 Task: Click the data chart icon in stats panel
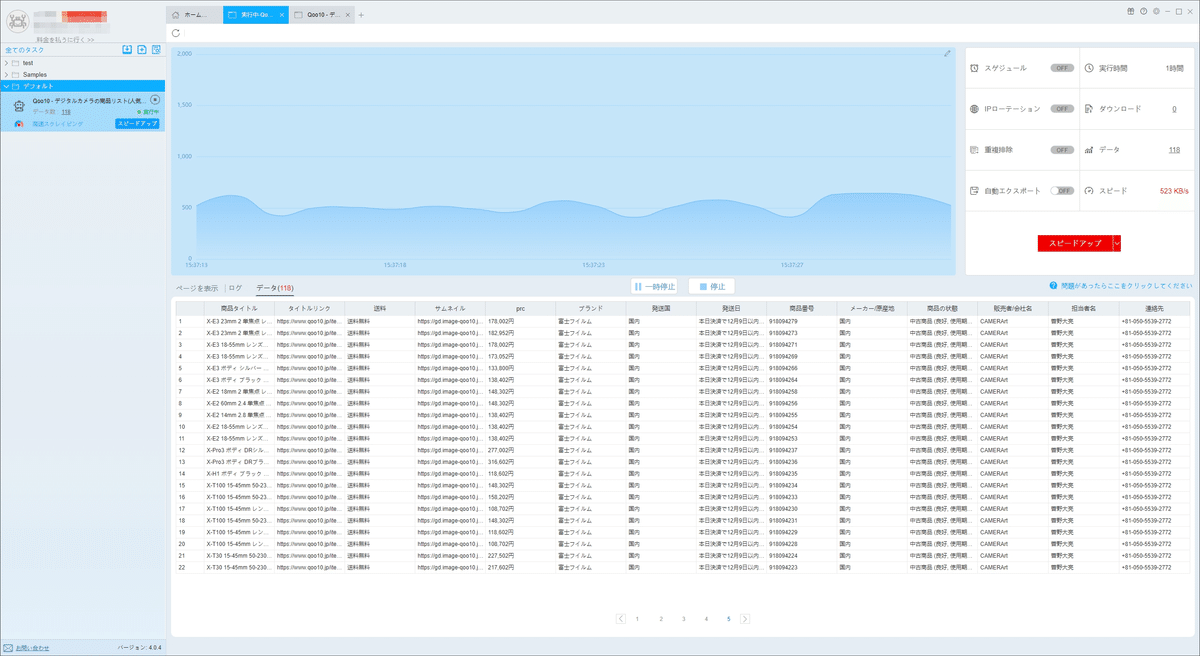pyautogui.click(x=1089, y=149)
